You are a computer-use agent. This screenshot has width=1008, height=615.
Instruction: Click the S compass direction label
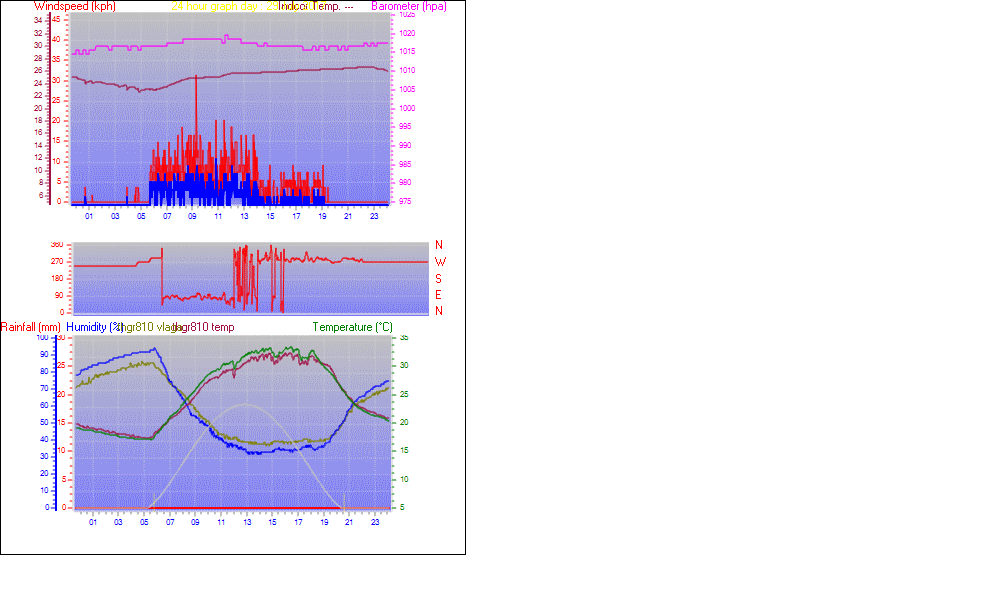point(439,279)
